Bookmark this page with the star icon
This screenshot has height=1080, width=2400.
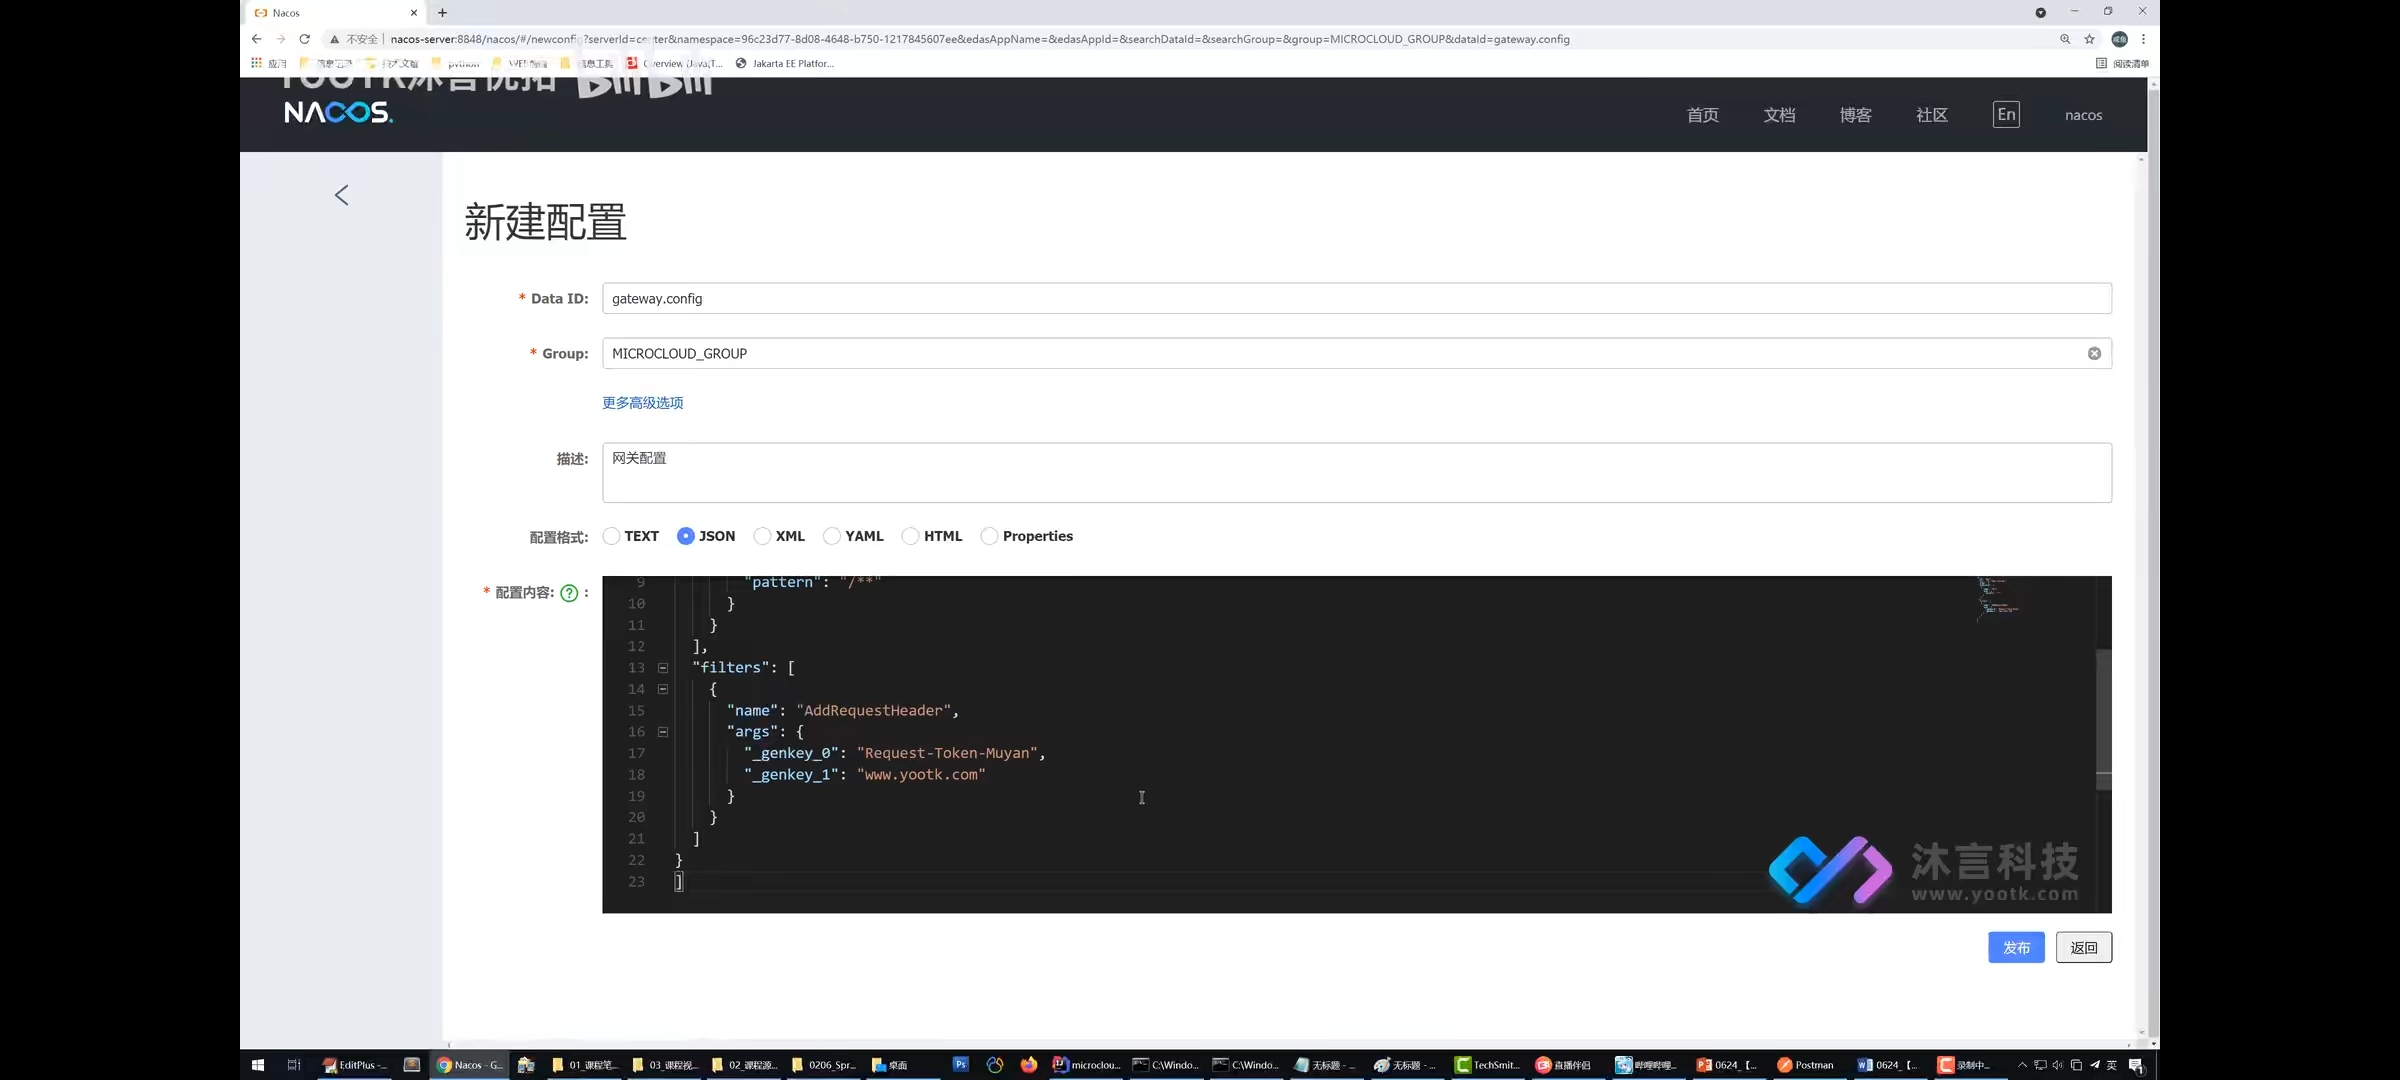(2089, 39)
